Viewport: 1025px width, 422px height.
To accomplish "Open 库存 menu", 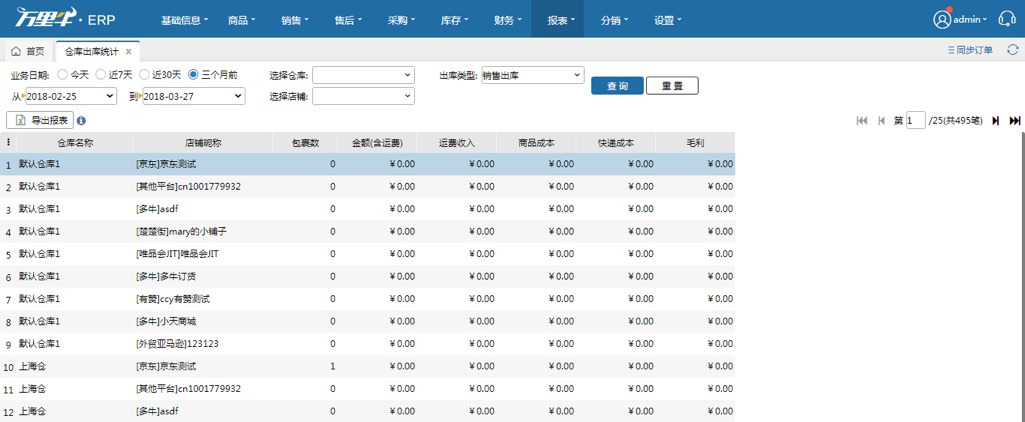I will [455, 20].
